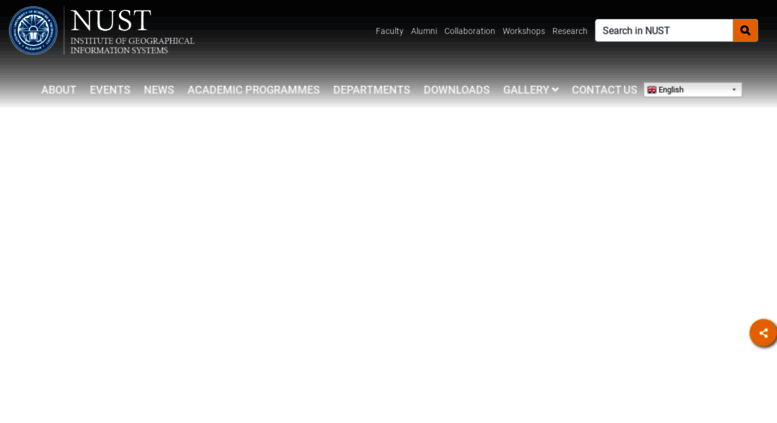Click the NUST university seal logo
This screenshot has height=423, width=777.
[x=33, y=31]
